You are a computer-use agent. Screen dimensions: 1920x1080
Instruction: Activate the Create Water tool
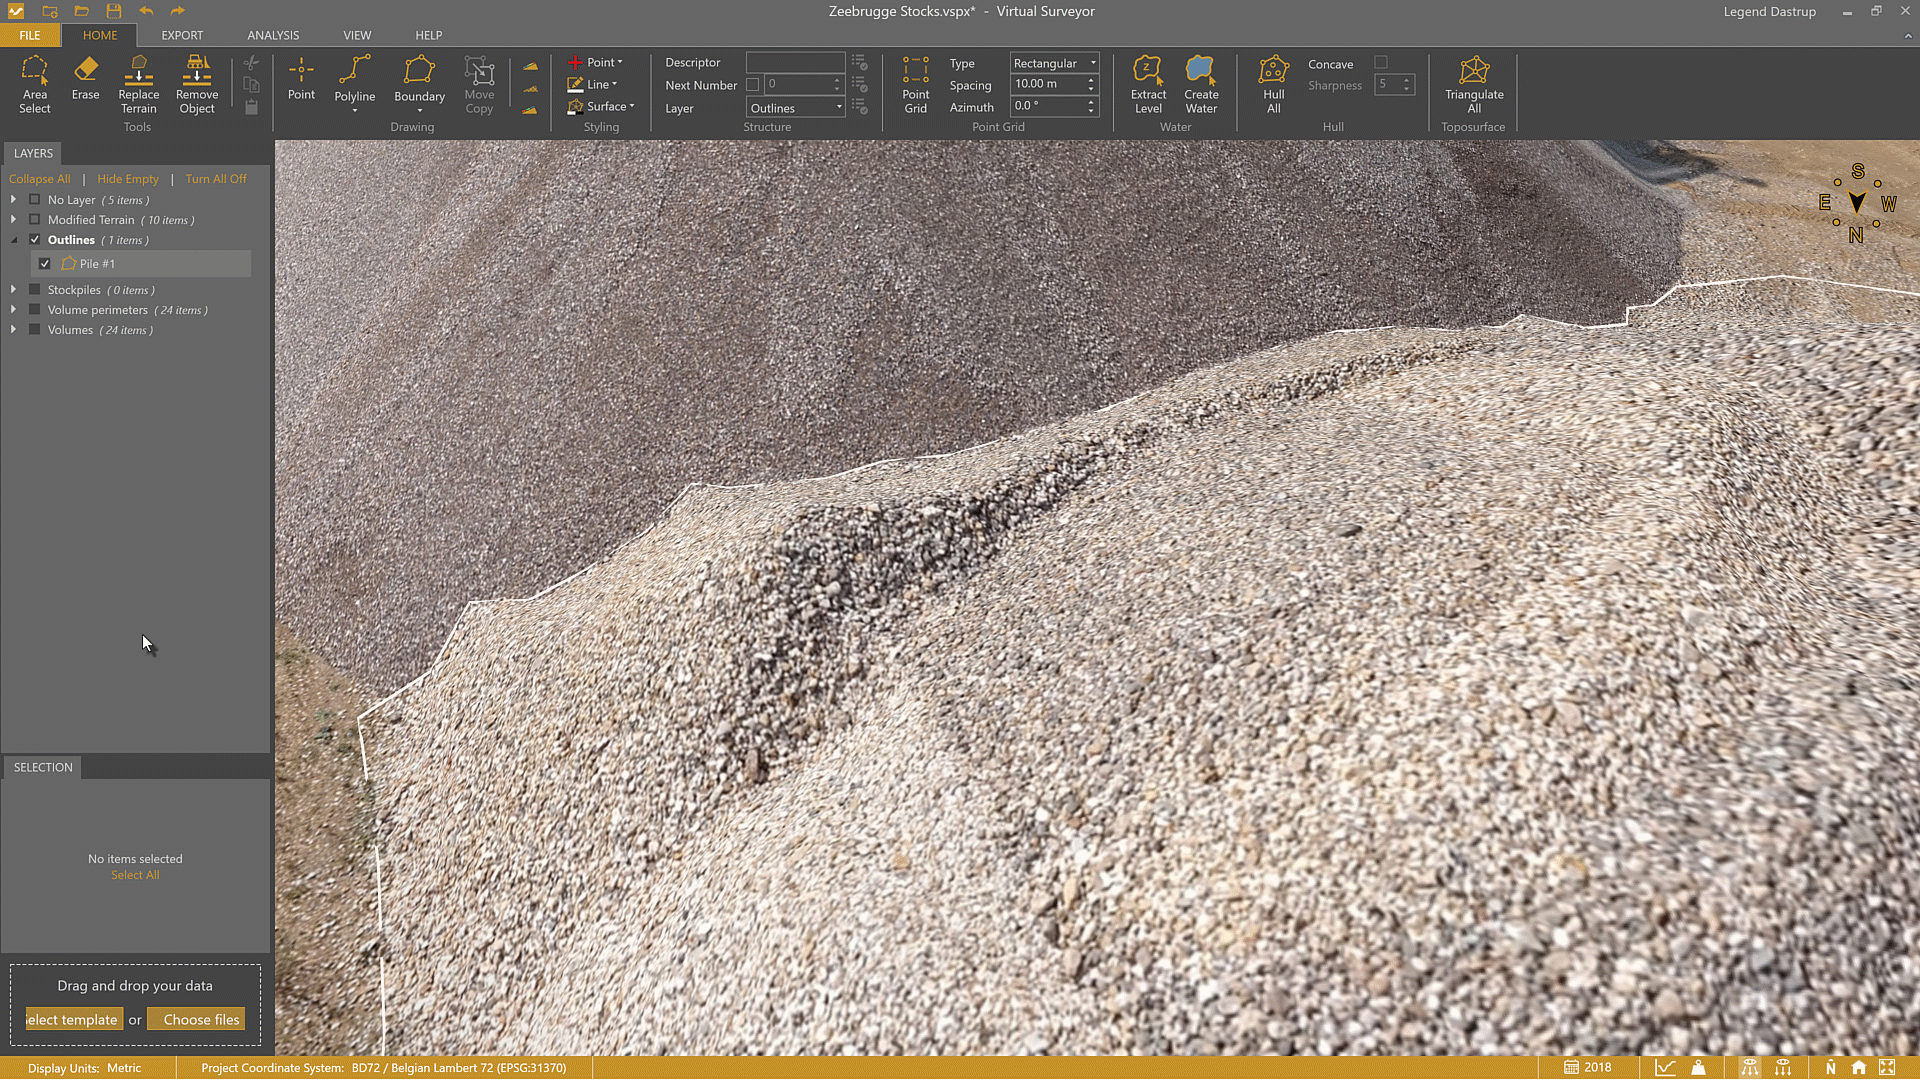[1201, 85]
